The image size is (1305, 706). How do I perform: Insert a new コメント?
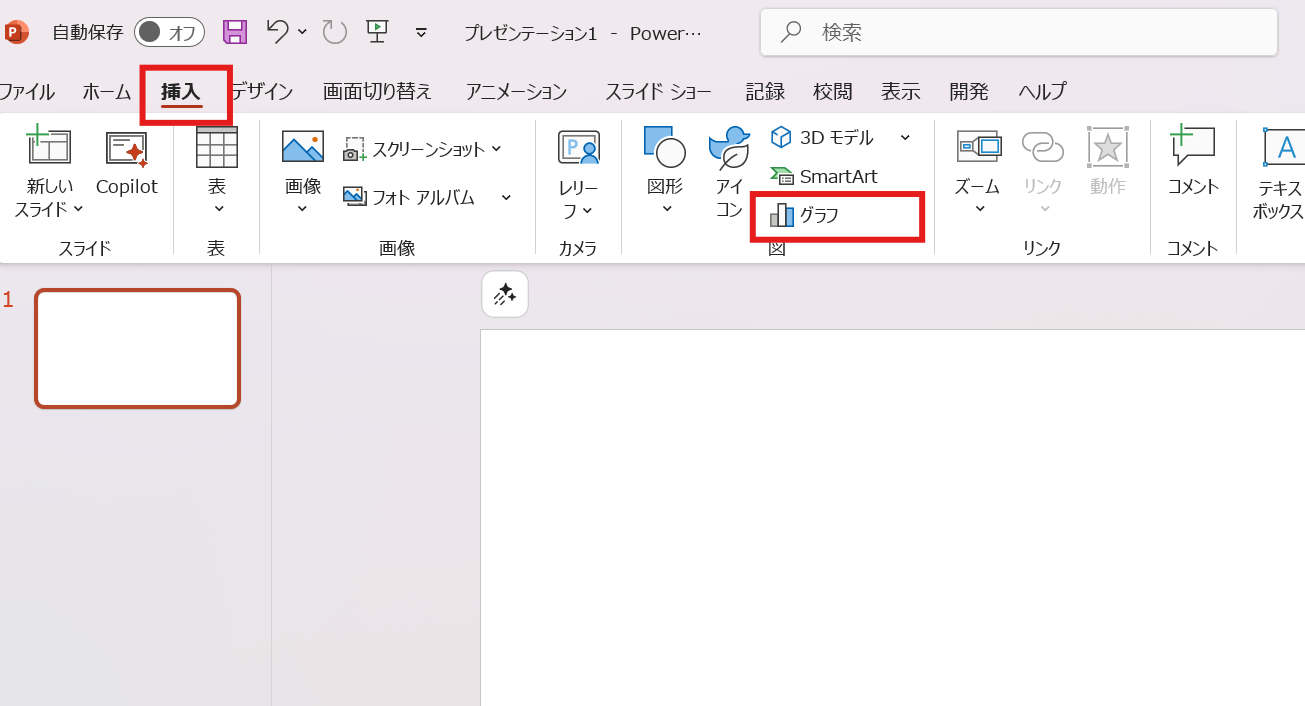(x=1192, y=168)
